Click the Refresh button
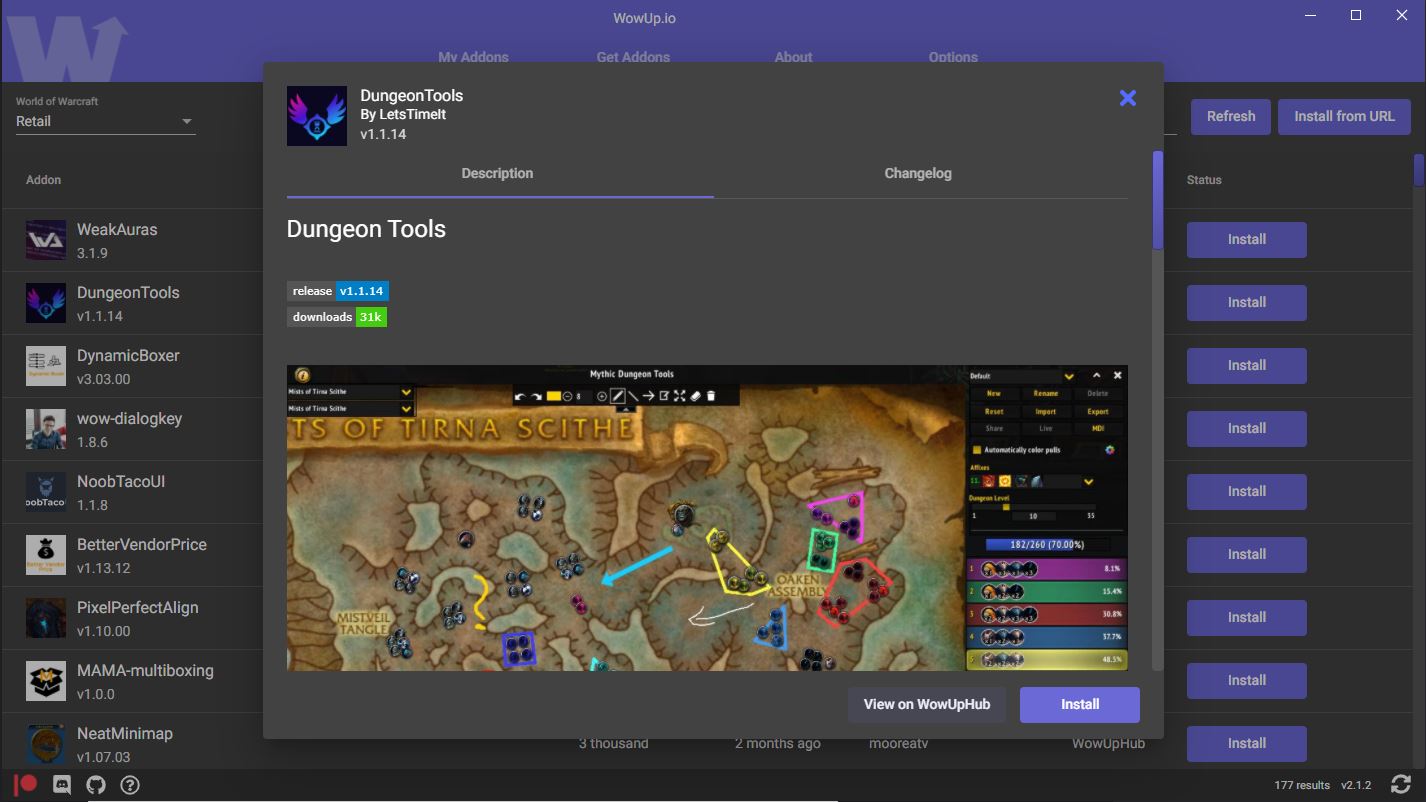Screen dimensions: 1426x802 [x=1231, y=116]
